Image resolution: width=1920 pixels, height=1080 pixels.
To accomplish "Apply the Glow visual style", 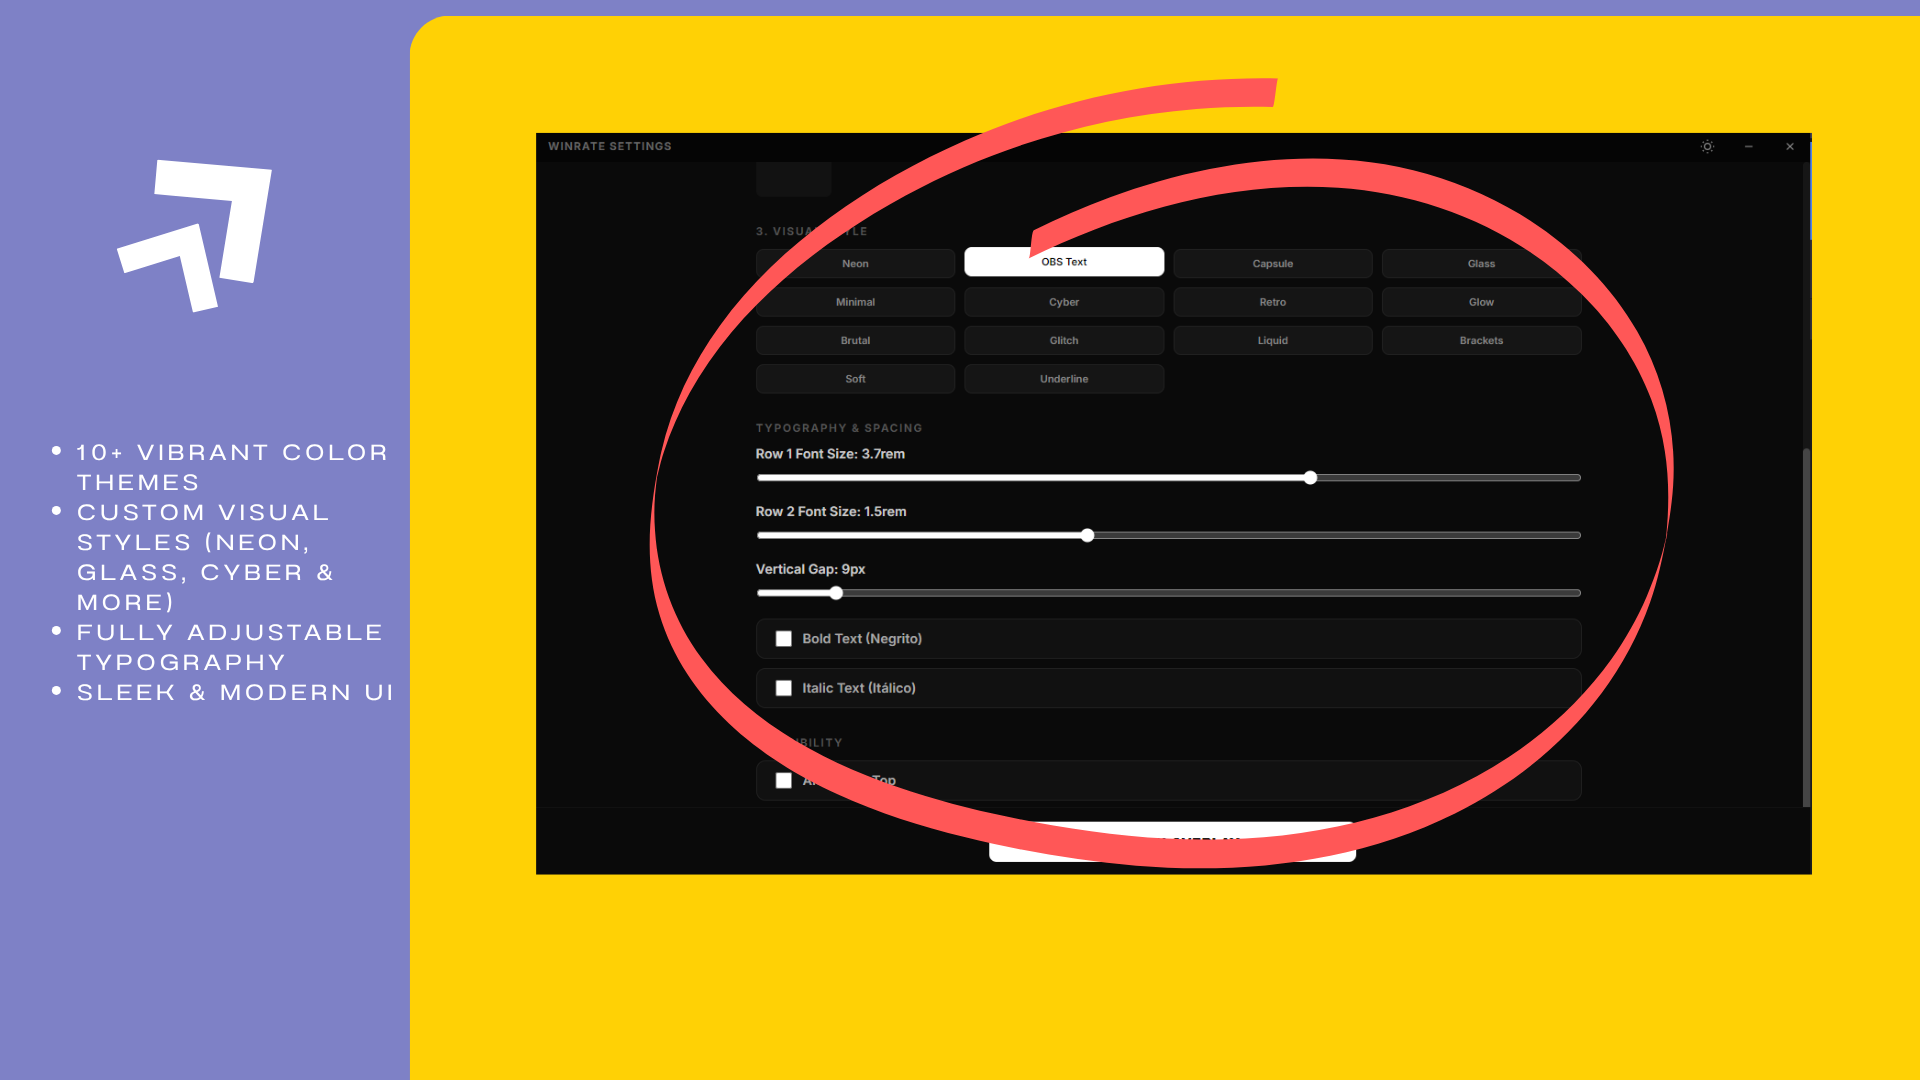I will coord(1481,302).
